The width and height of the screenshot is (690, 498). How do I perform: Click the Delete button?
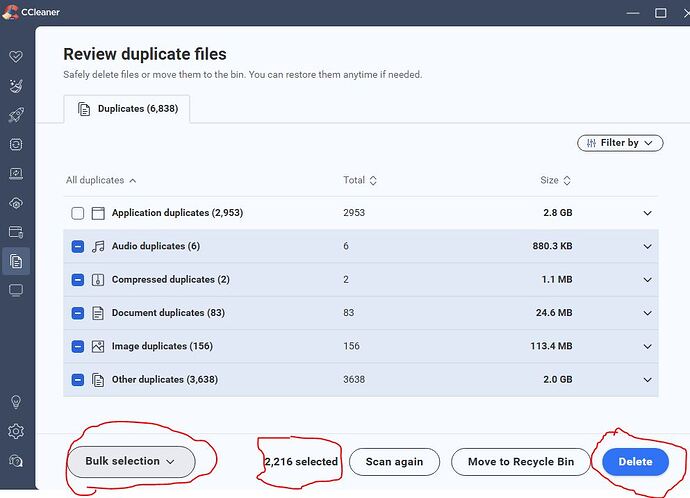635,461
